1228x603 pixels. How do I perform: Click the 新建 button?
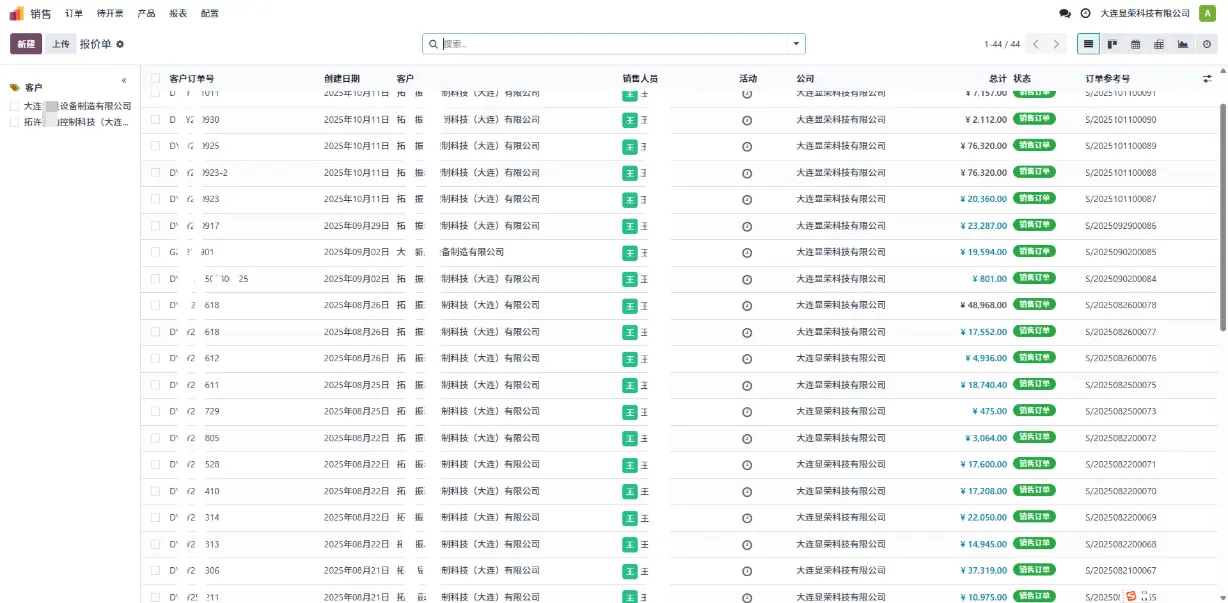(26, 44)
